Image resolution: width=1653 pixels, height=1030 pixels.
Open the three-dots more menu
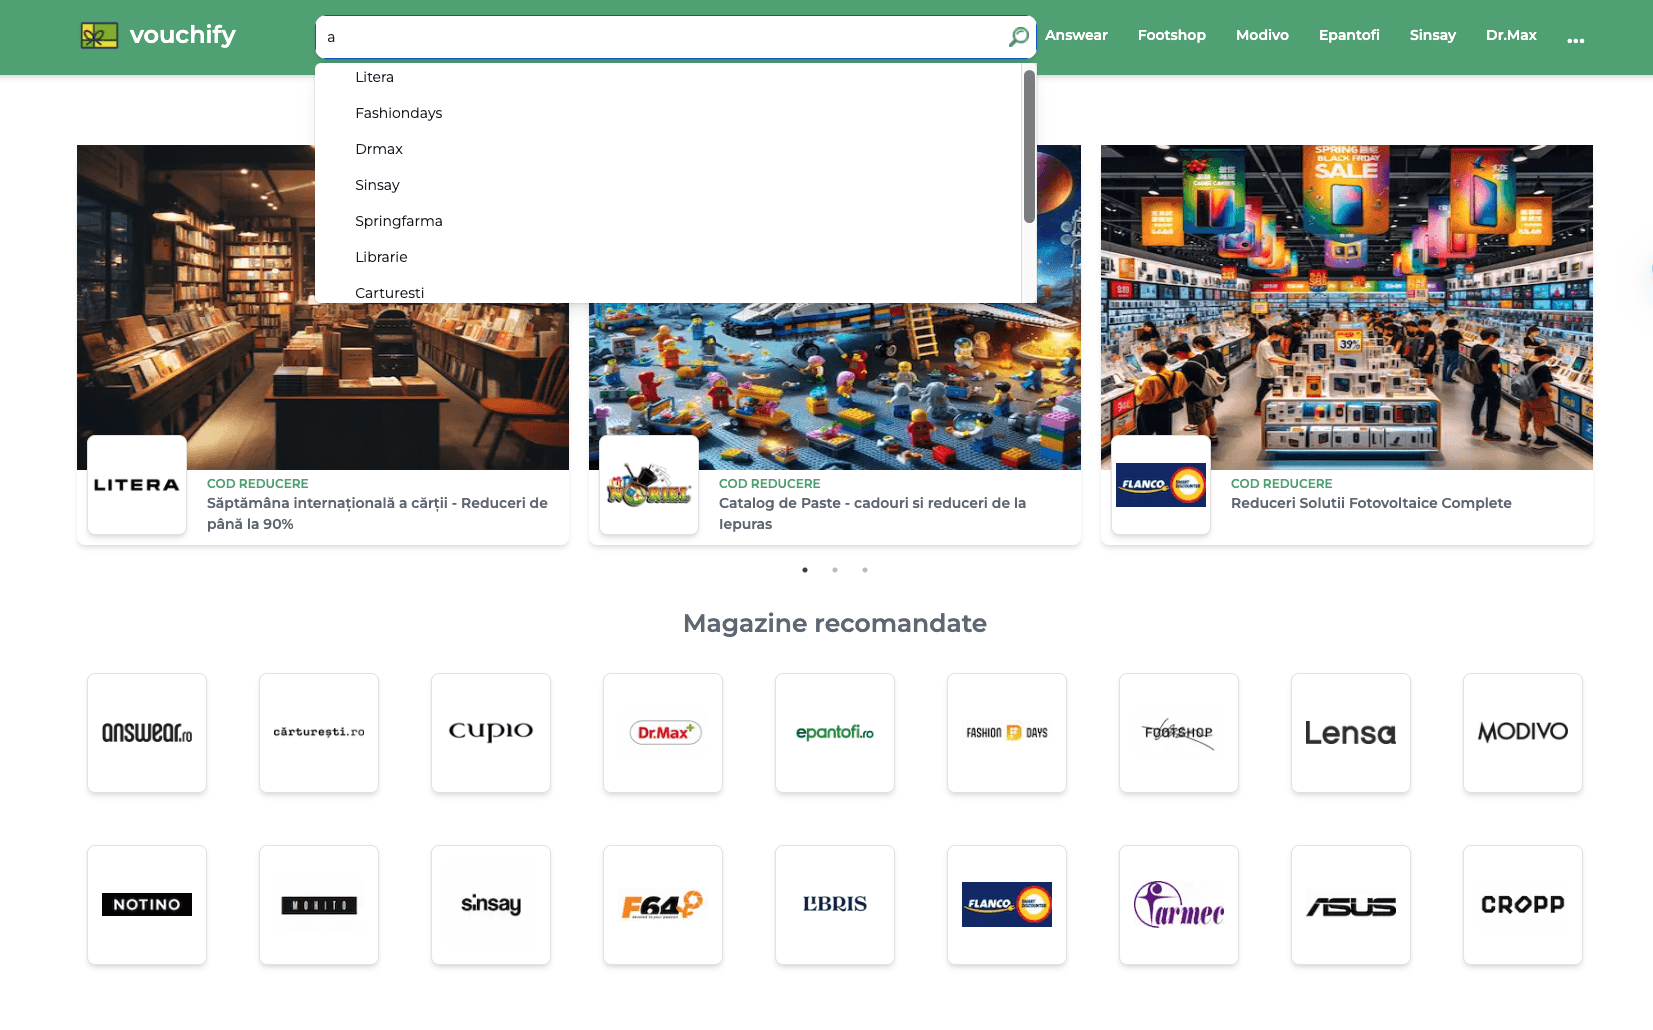pos(1576,40)
